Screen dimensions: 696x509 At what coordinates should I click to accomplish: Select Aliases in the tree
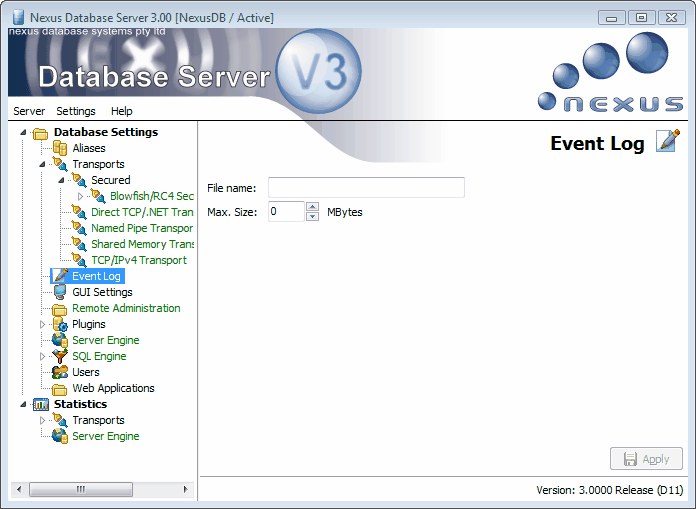pyautogui.click(x=89, y=148)
